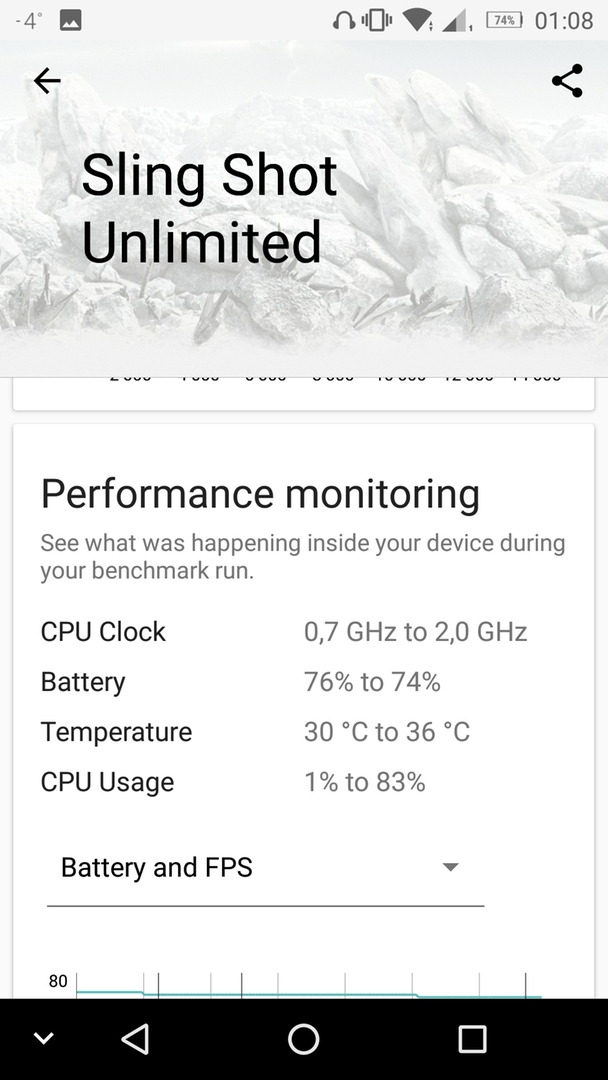Open recent apps with square button

(x=472, y=1039)
